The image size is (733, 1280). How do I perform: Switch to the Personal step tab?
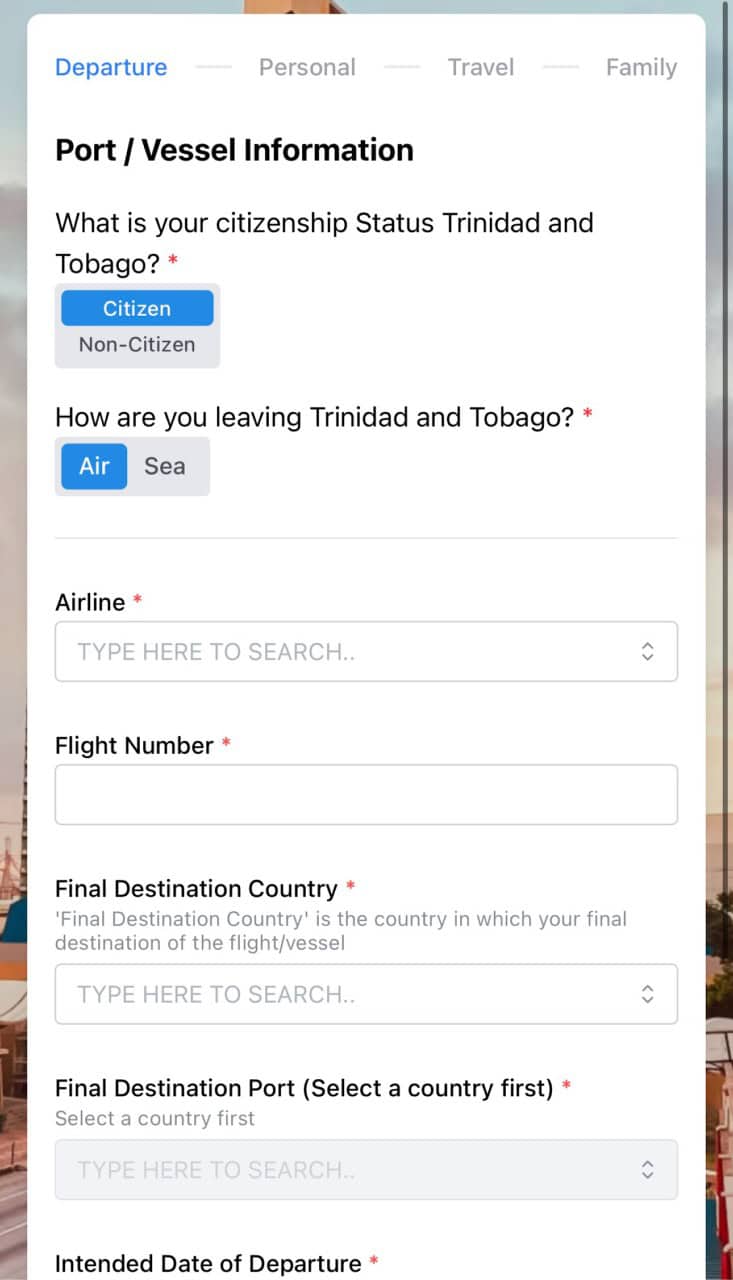(x=307, y=67)
